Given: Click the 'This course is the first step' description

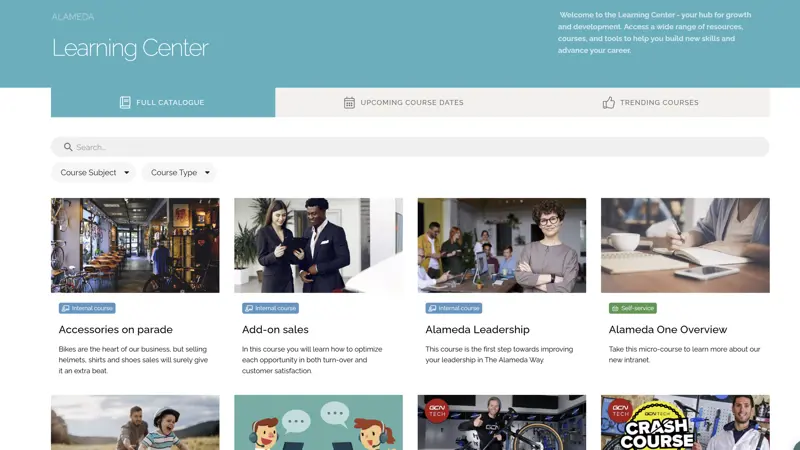Looking at the screenshot, I should click(x=499, y=355).
